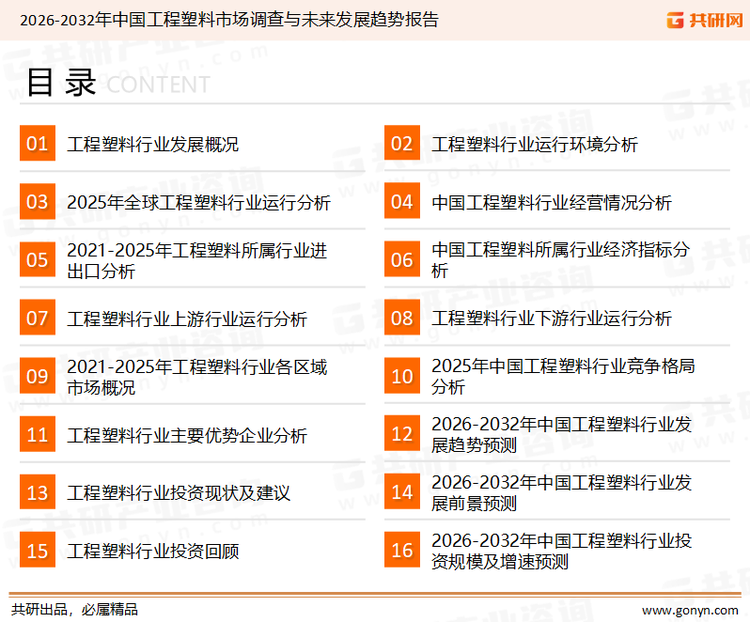Viewport: 750px width, 622px height.
Task: Click the orange 03 number box
Action: [x=37, y=201]
